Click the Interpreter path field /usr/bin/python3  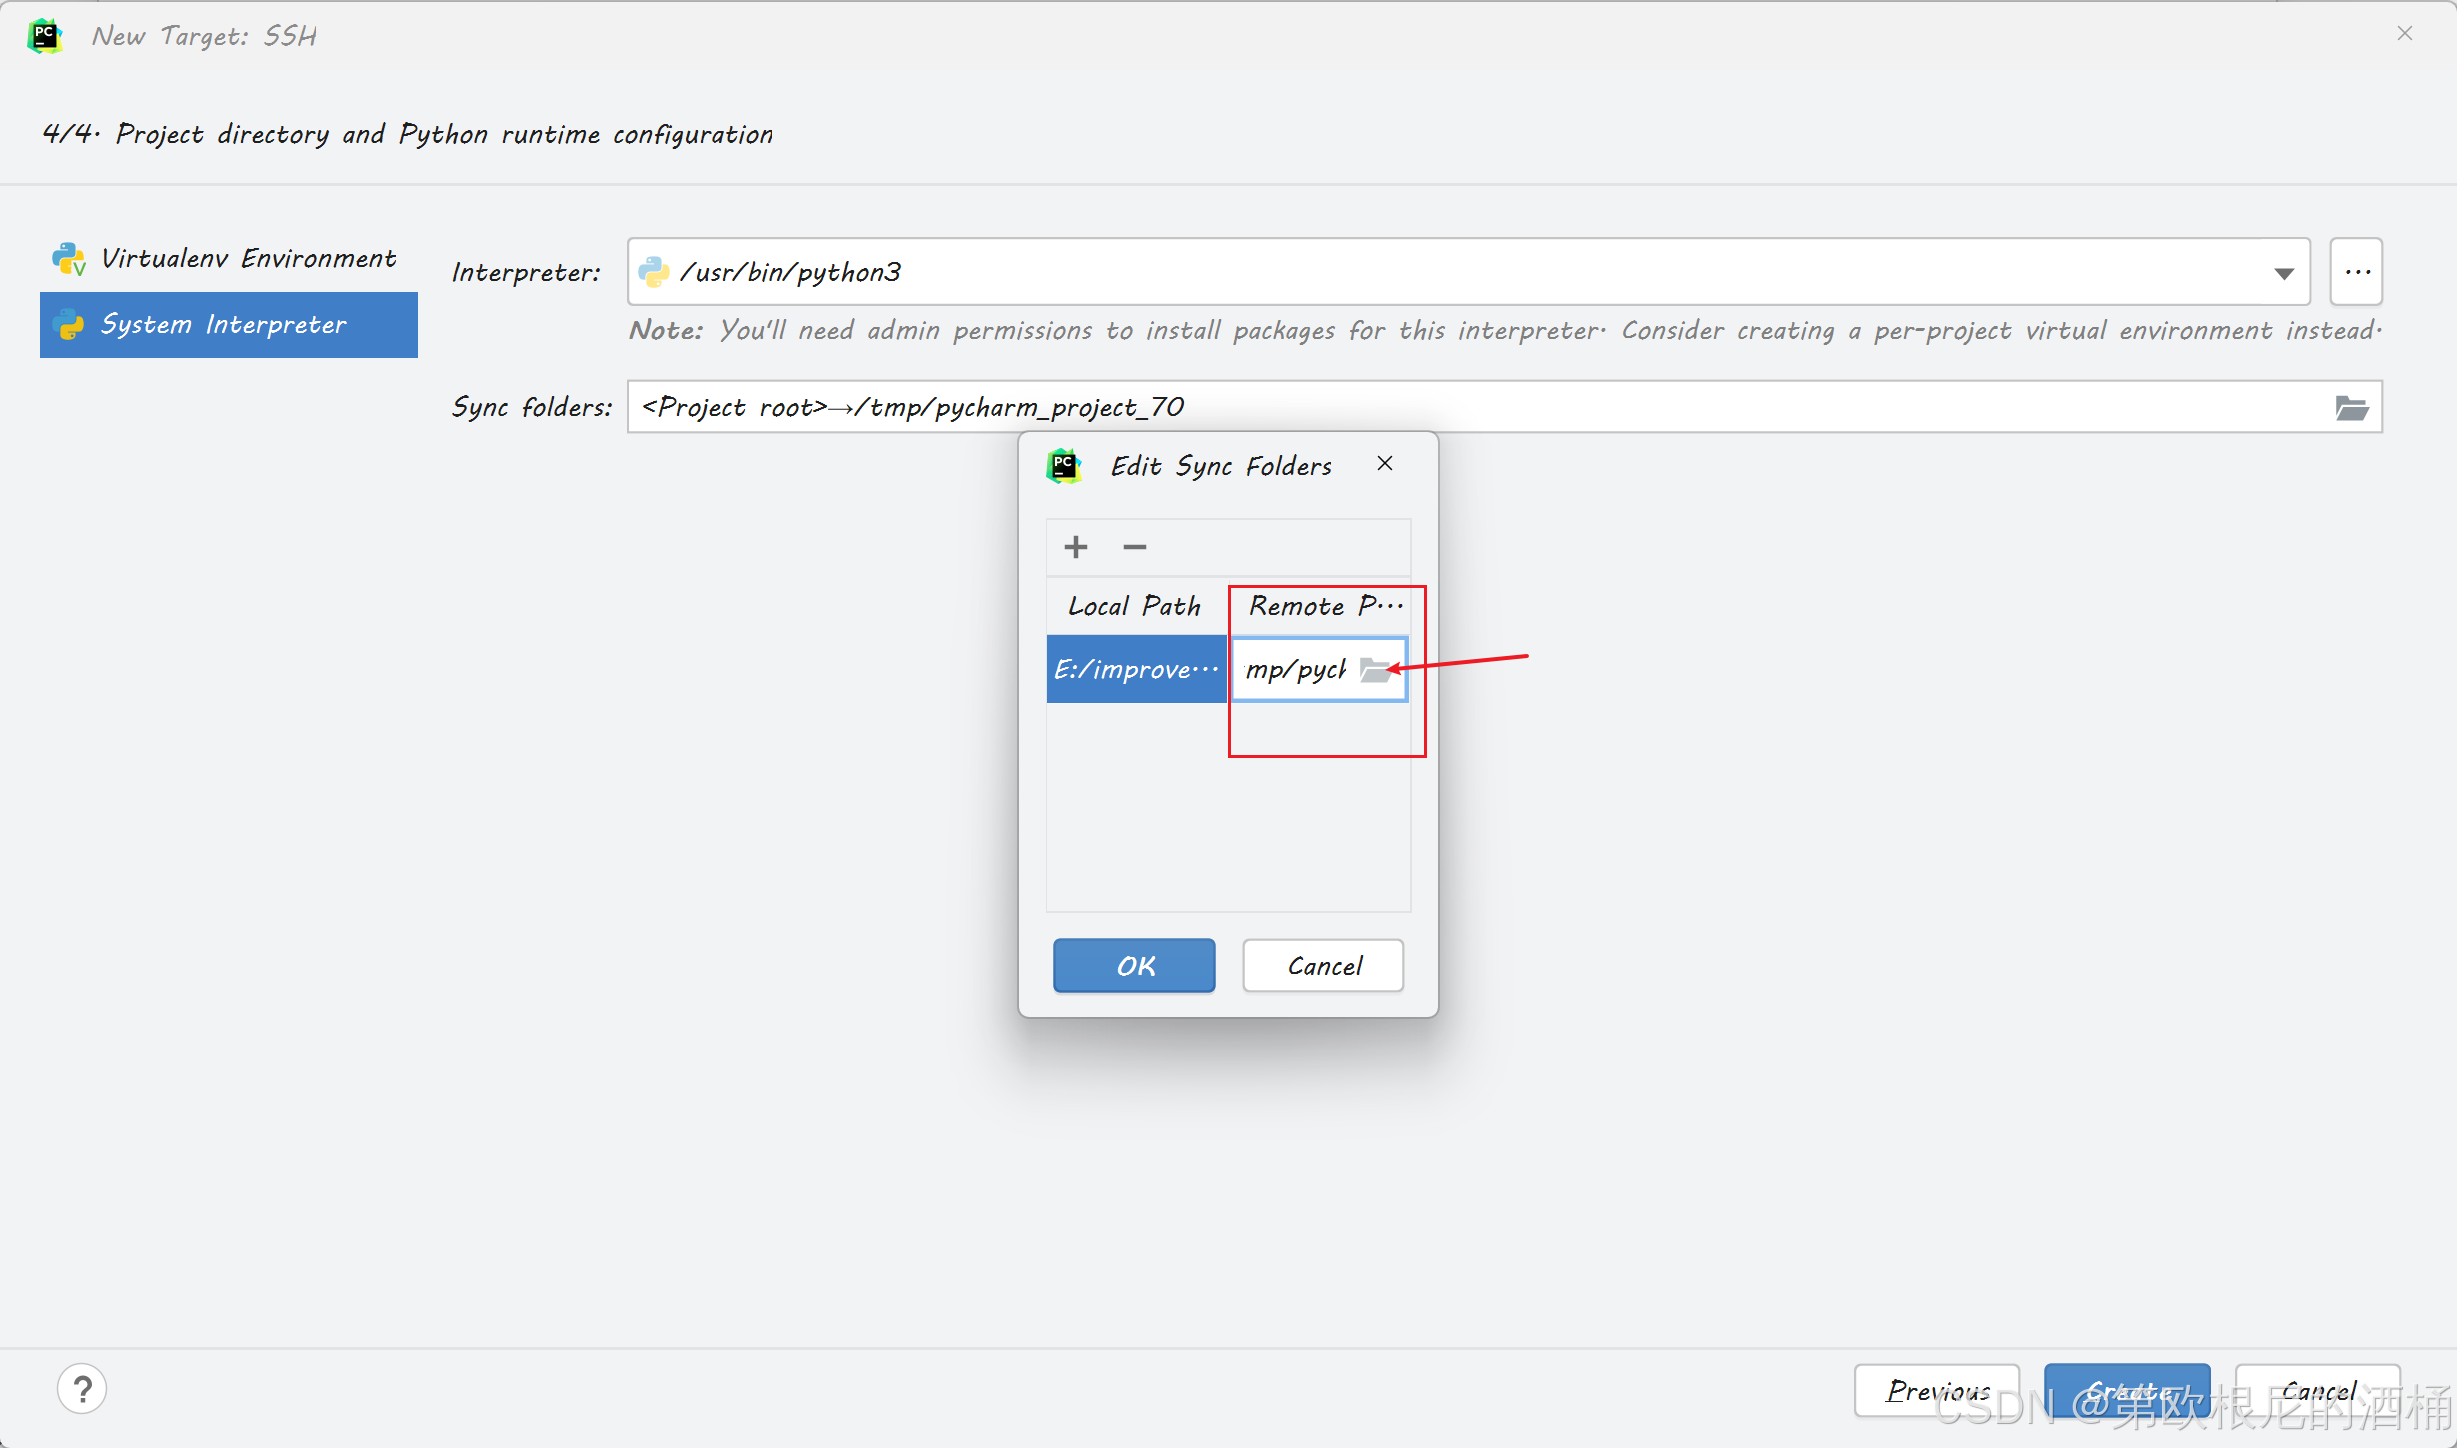pos(1467,272)
